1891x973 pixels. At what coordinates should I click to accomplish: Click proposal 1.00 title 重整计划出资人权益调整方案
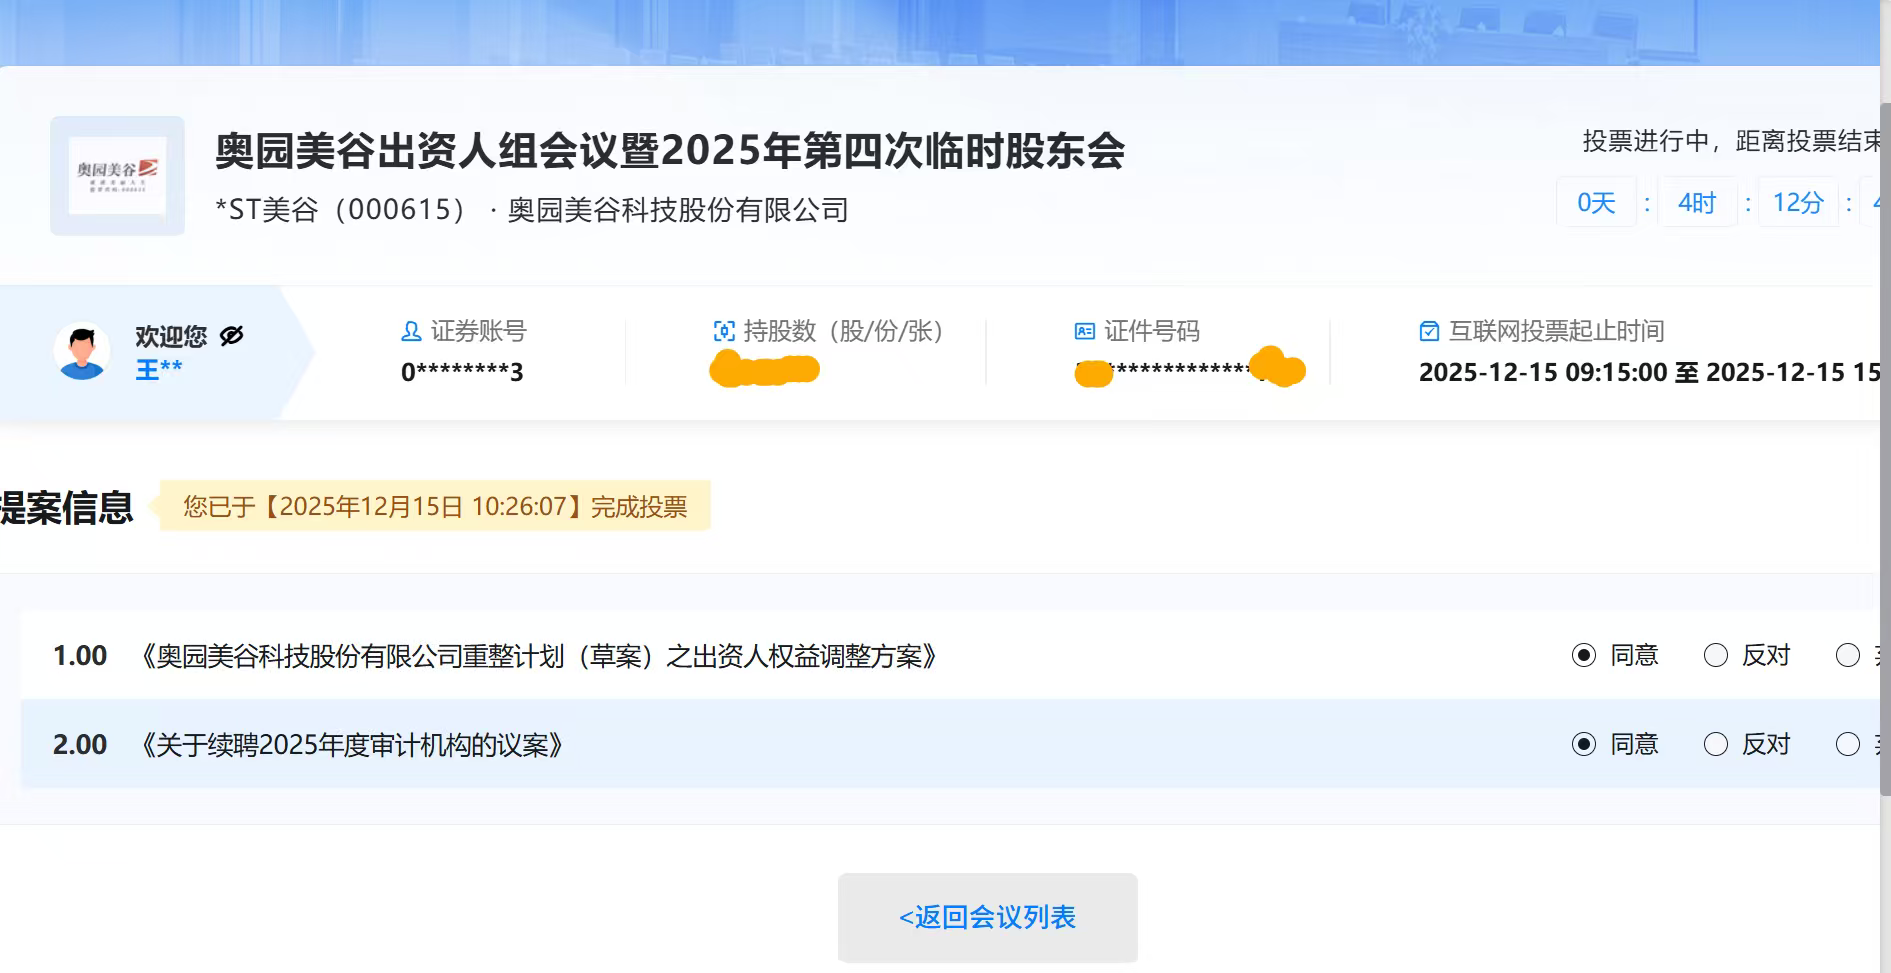[539, 656]
